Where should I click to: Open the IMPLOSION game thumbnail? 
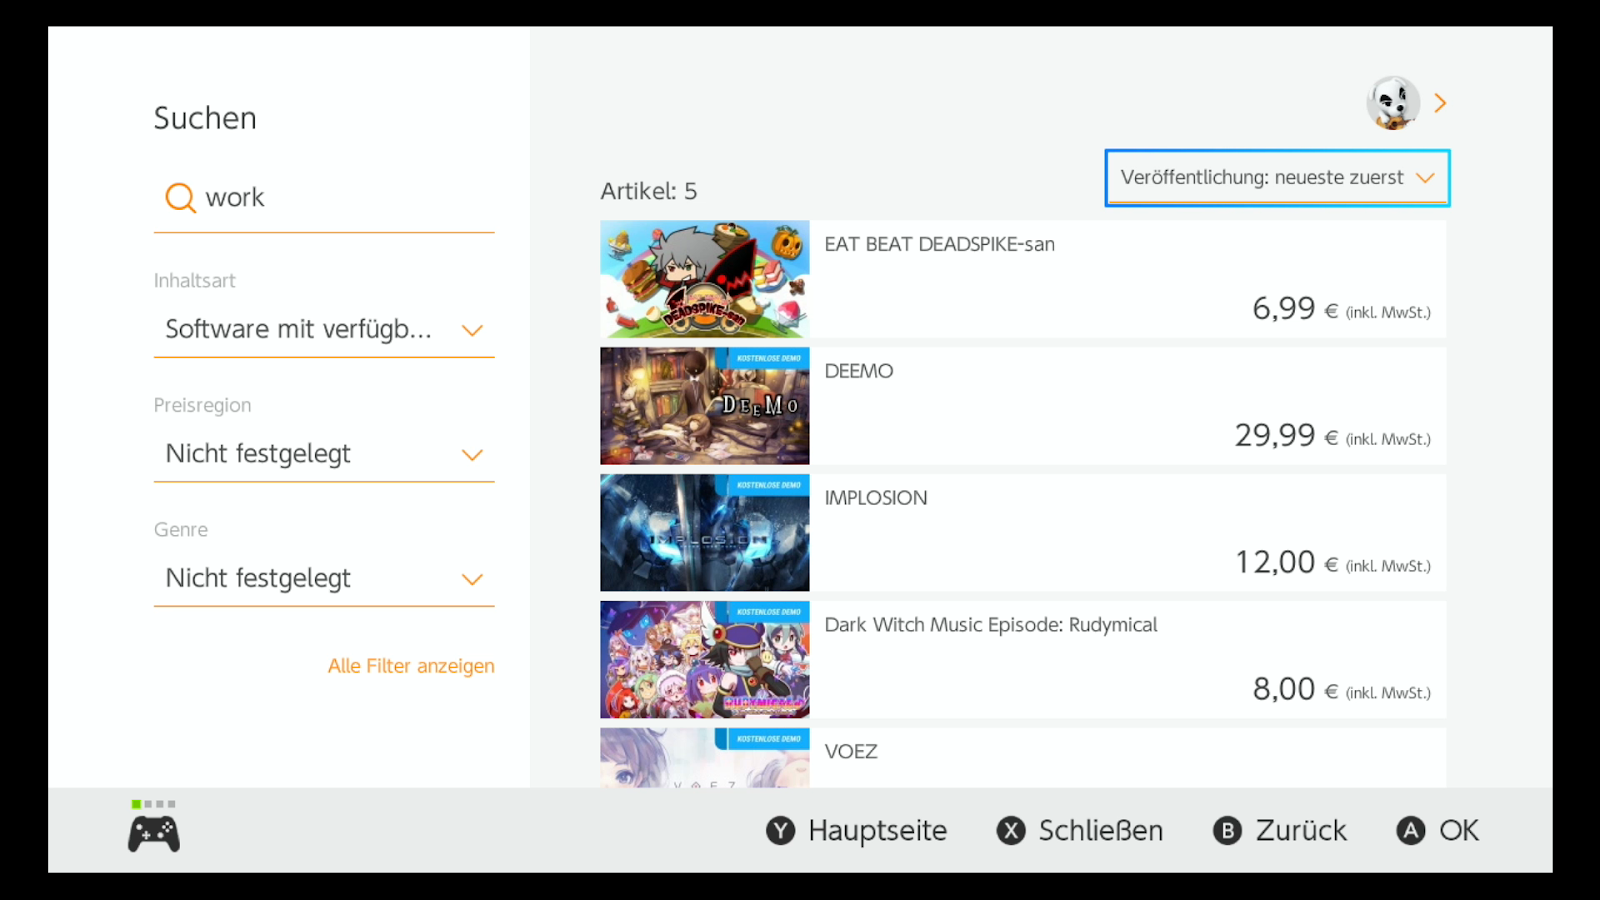(x=705, y=533)
